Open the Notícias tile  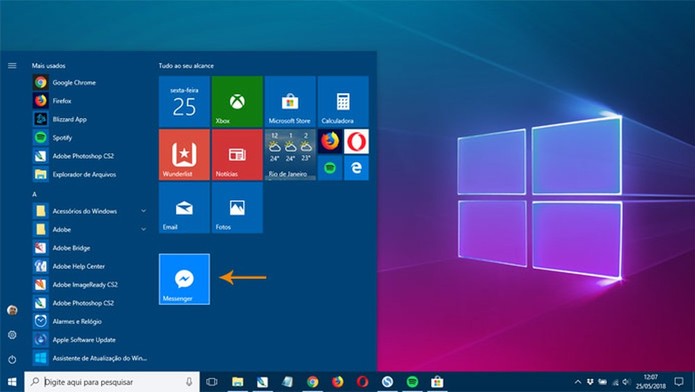pyautogui.click(x=237, y=155)
